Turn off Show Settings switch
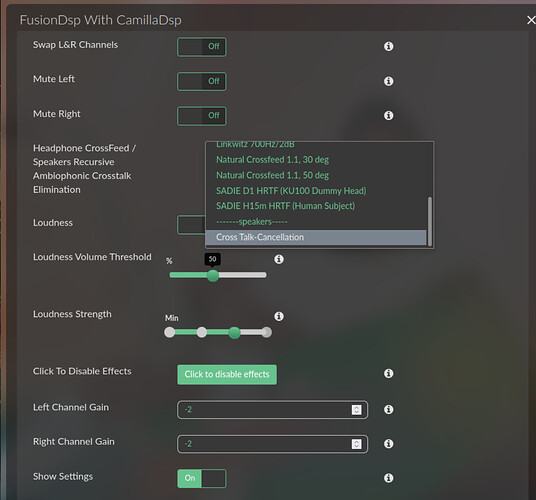Viewport: 536px width, 500px height. pyautogui.click(x=202, y=478)
